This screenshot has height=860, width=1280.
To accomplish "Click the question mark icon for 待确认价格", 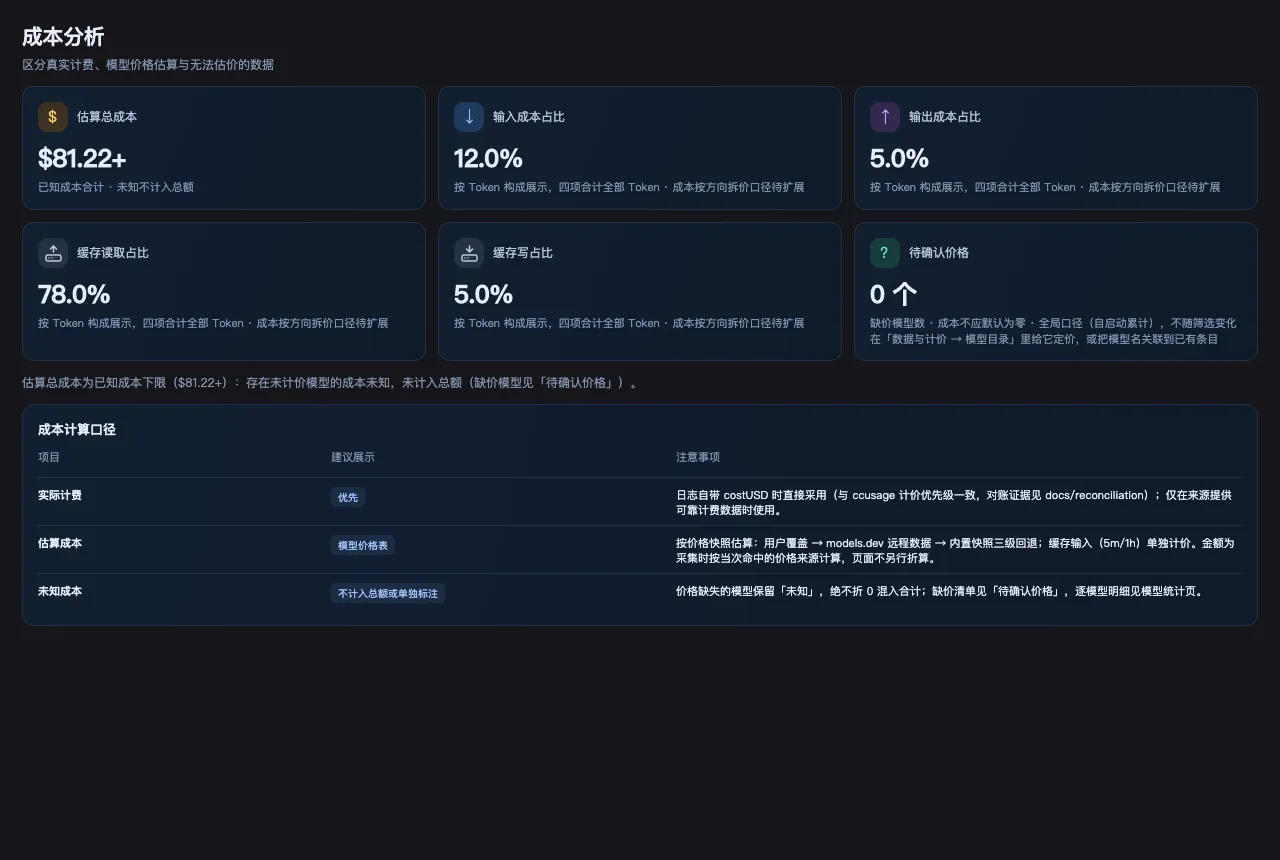I will click(x=885, y=253).
